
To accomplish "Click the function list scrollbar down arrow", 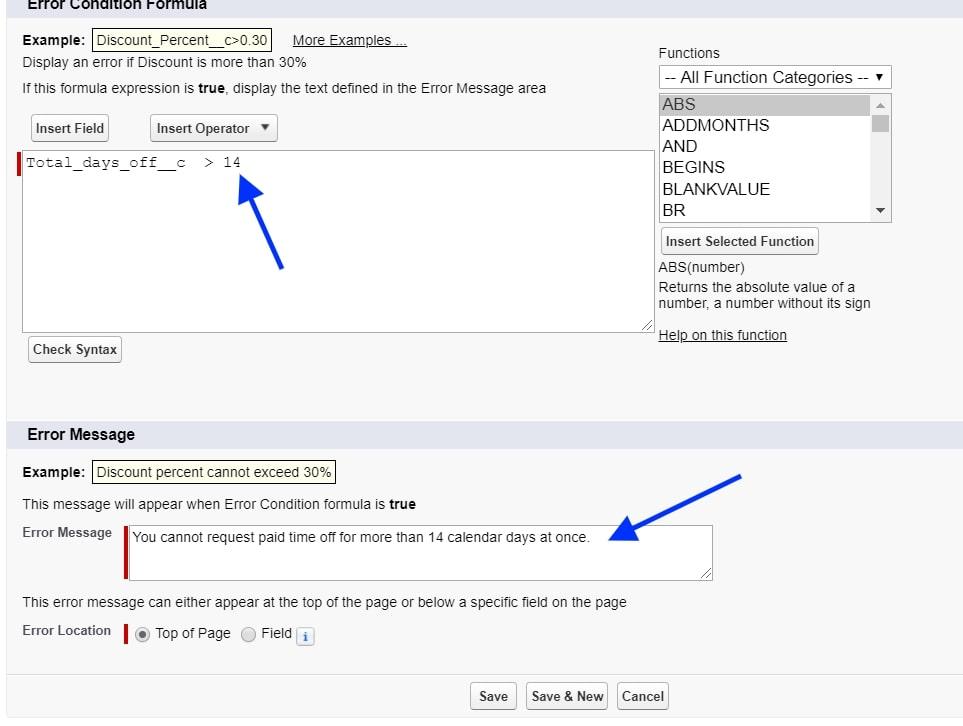I will pos(880,210).
